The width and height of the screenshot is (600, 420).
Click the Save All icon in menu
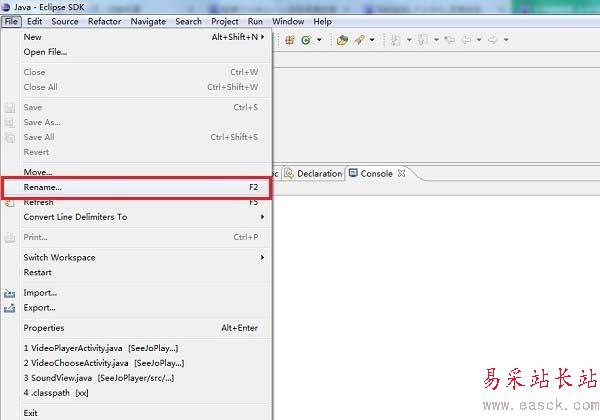pyautogui.click(x=10, y=137)
